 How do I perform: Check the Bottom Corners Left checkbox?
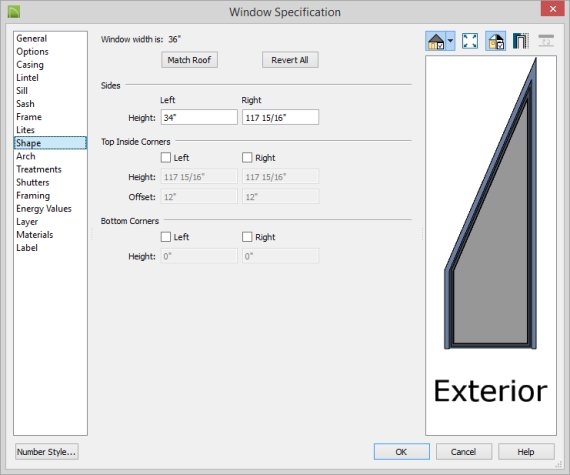(166, 237)
